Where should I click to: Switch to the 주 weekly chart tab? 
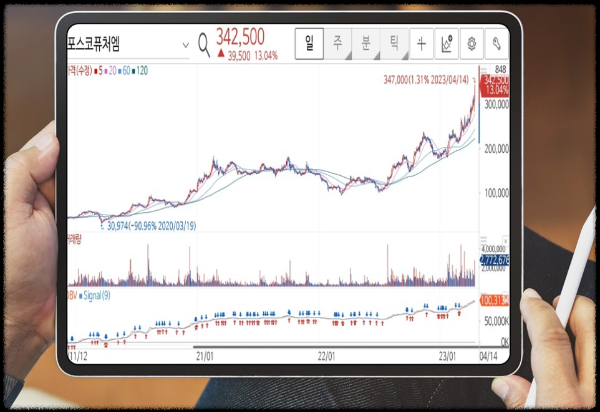pyautogui.click(x=338, y=44)
